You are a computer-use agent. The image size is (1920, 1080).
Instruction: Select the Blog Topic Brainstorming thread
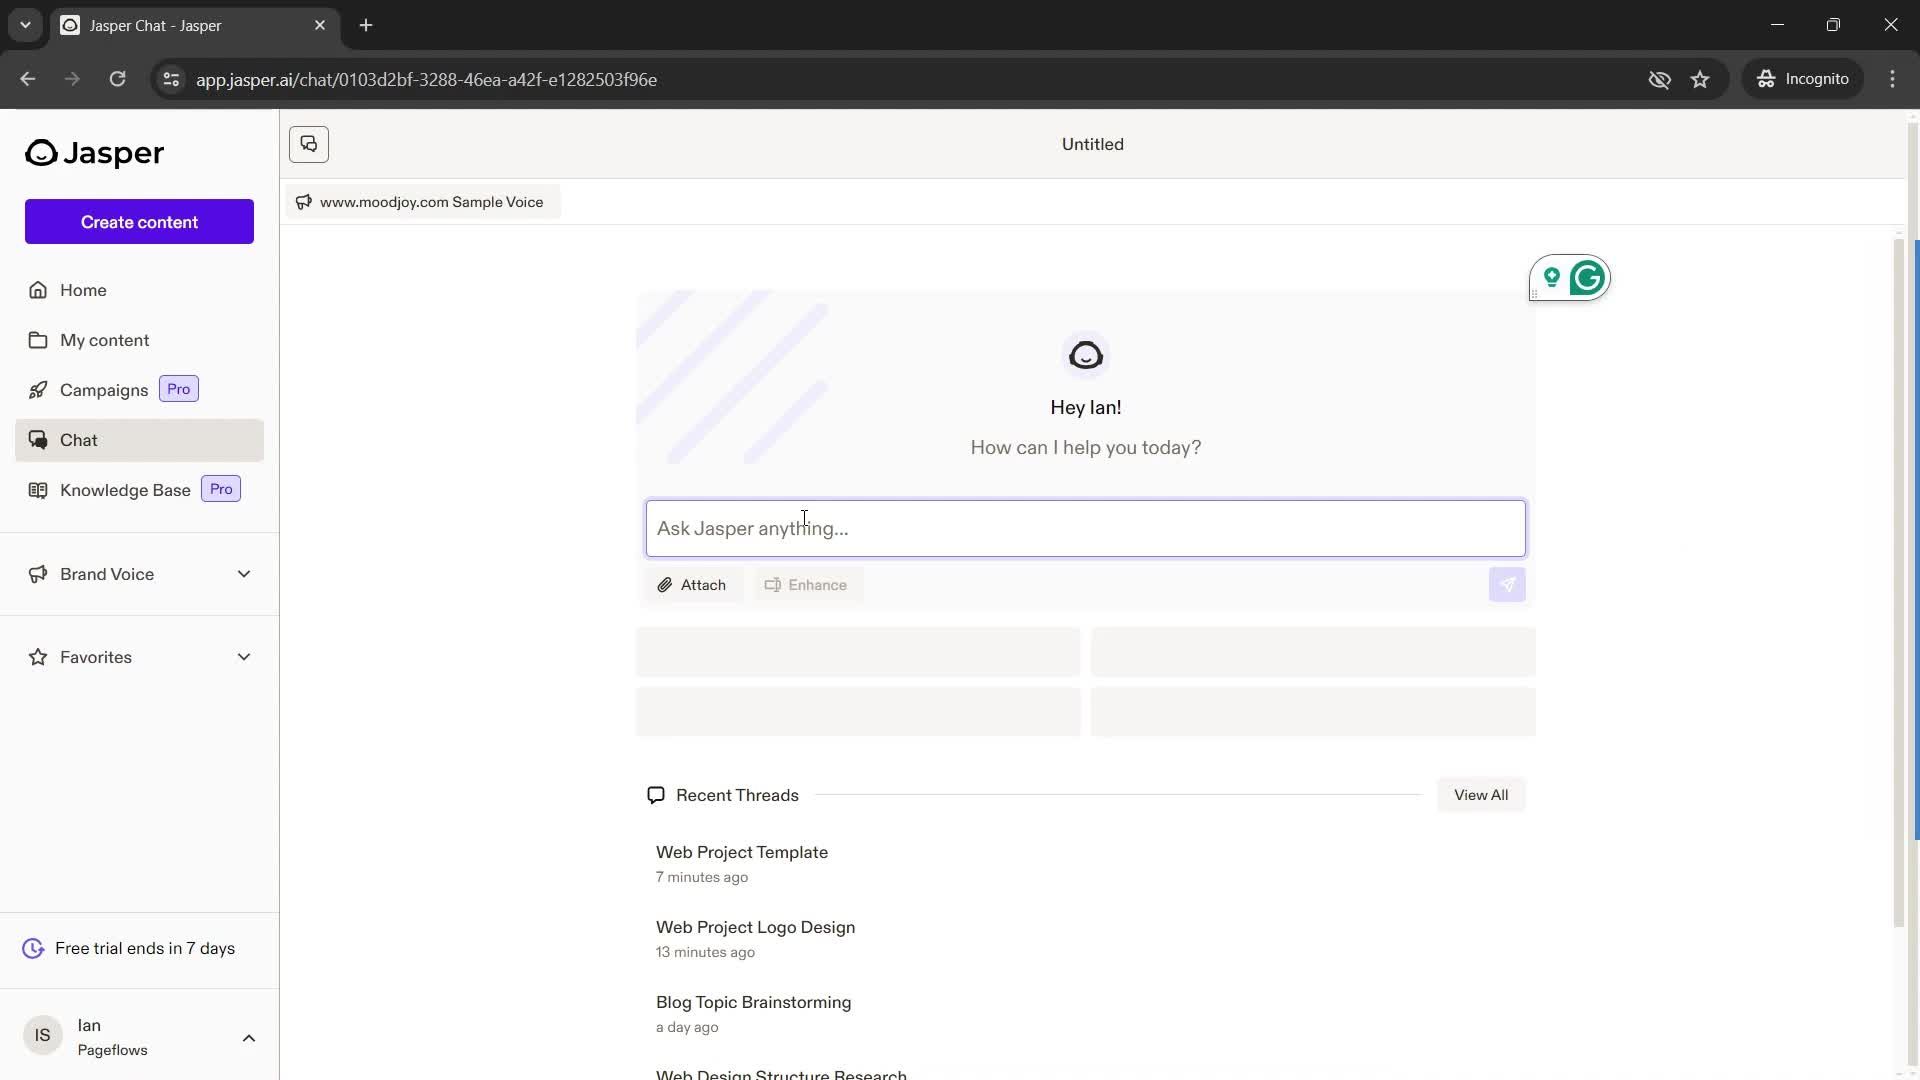point(753,1001)
